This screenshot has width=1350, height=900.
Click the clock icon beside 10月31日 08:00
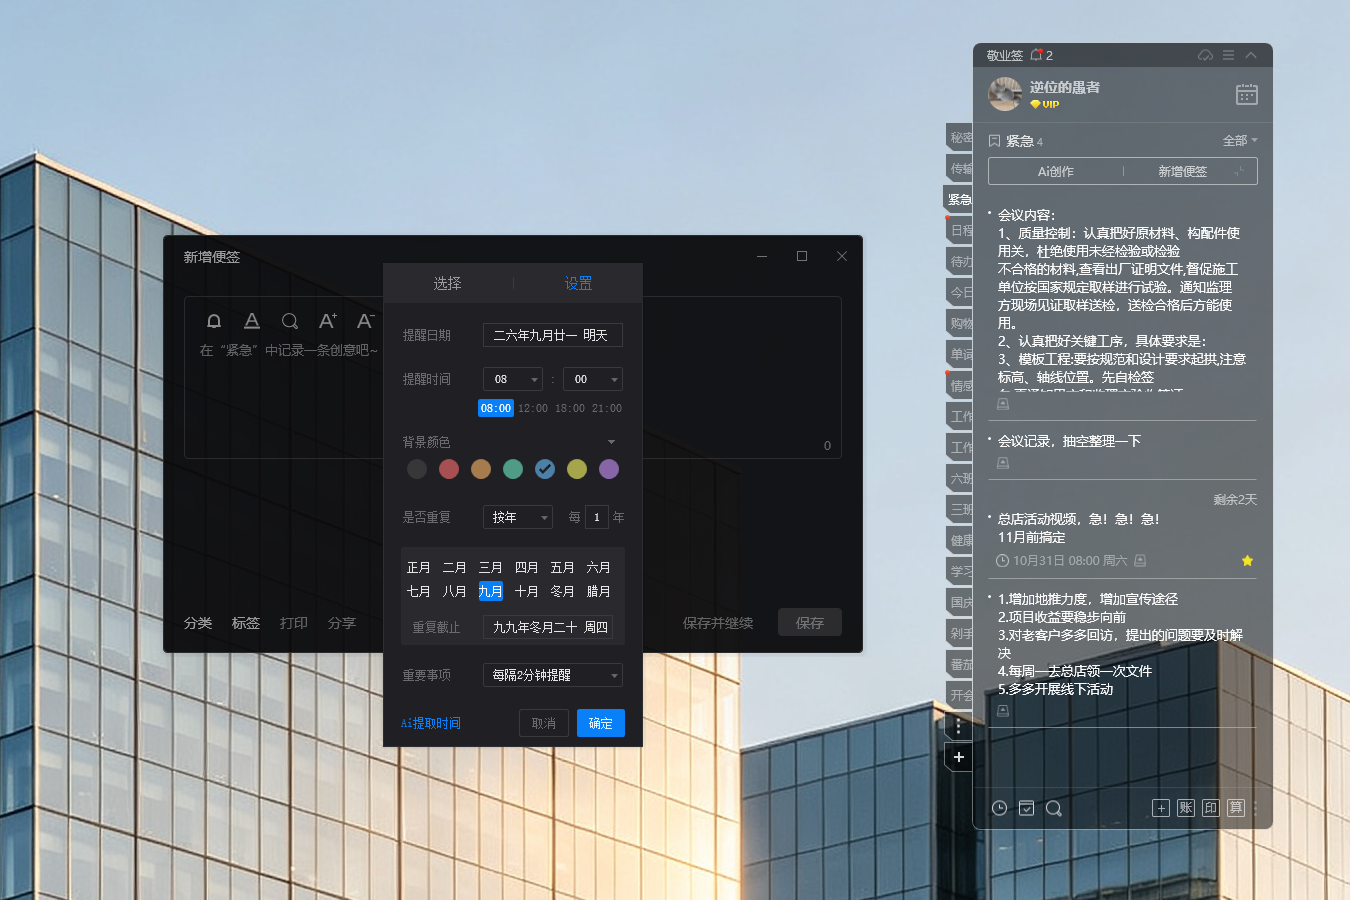click(1003, 561)
